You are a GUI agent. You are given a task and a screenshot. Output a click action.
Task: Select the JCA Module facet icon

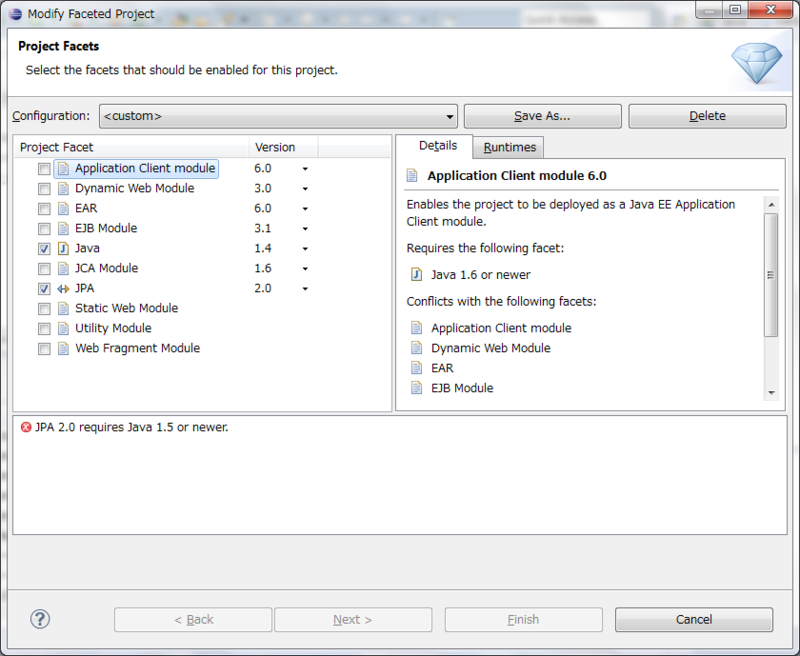(x=63, y=268)
